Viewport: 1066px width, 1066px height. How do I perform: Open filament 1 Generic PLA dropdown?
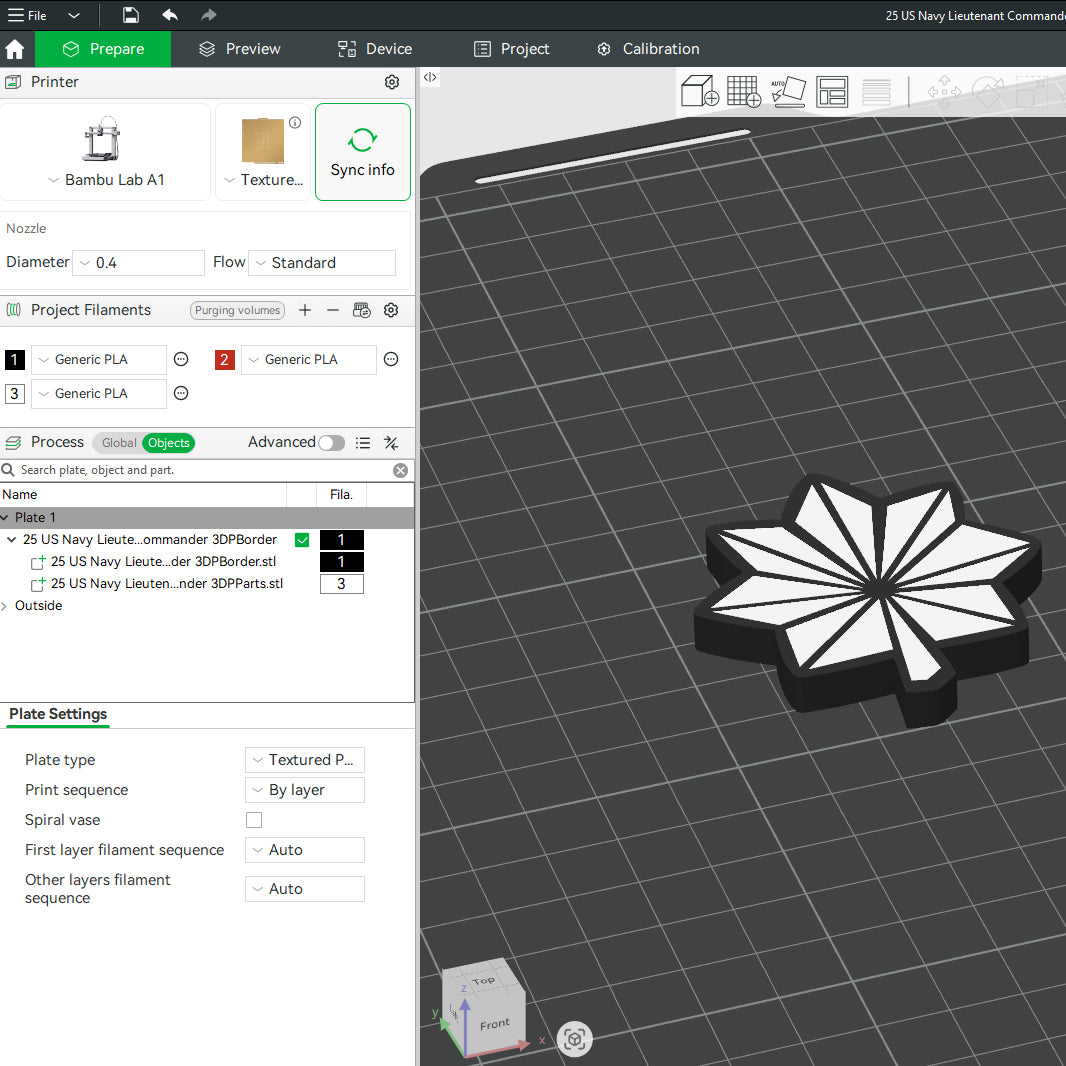pos(99,360)
